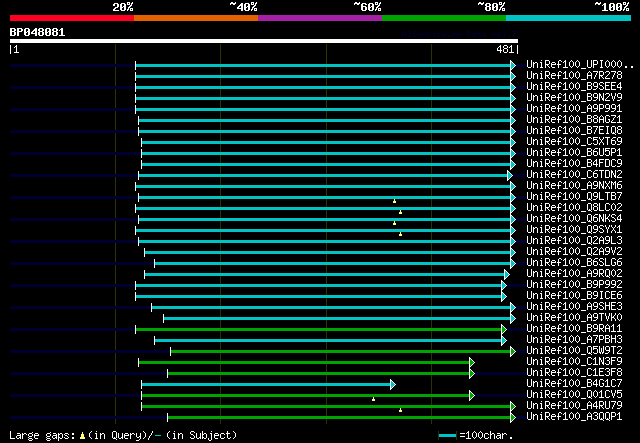Click the cyan ~100% legend segment
Image resolution: width=640 pixels, height=443 pixels.
tap(568, 18)
